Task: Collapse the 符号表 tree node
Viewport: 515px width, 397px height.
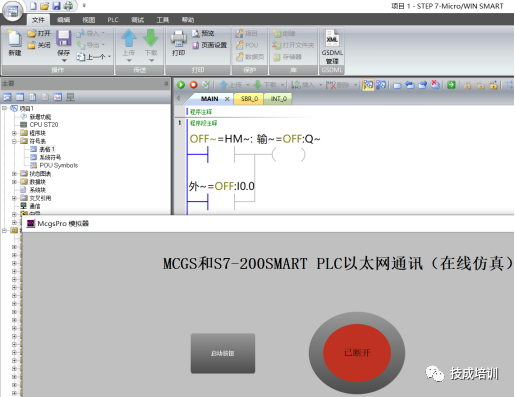Action: pyautogui.click(x=14, y=141)
